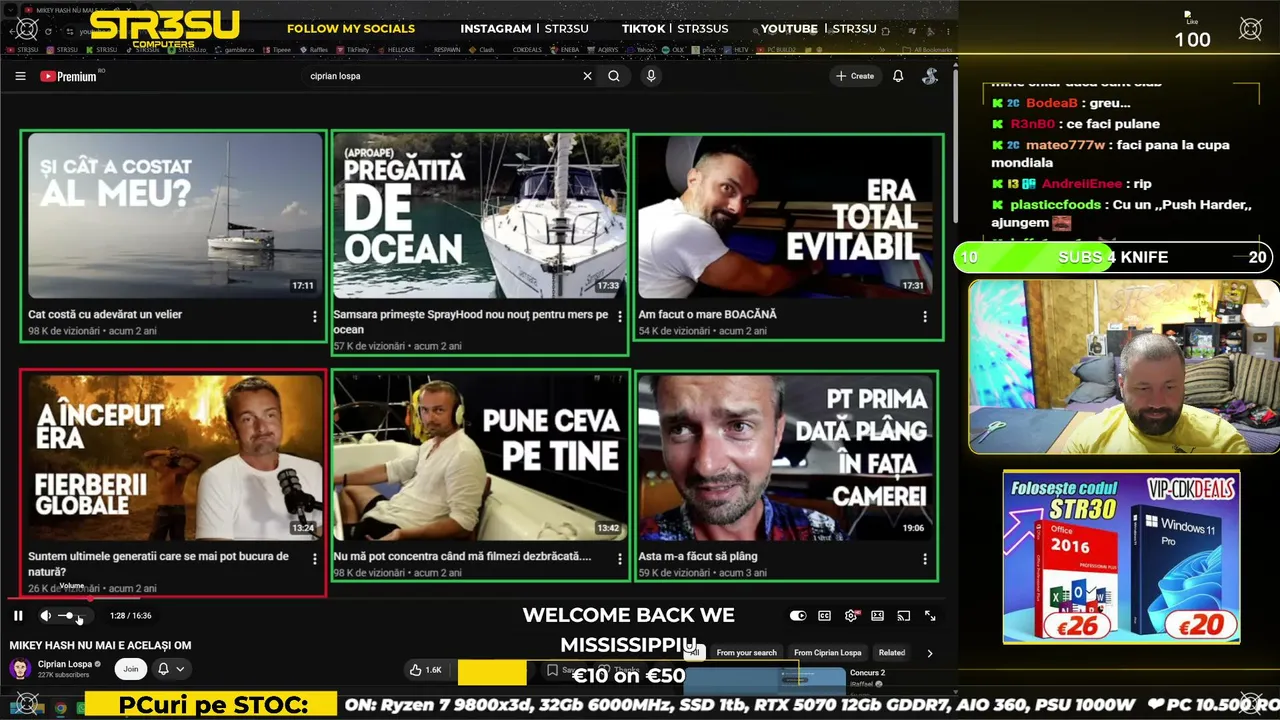Open the 'Pune ceva pe tine' thumbnail
The image size is (1280, 720).
pos(479,457)
